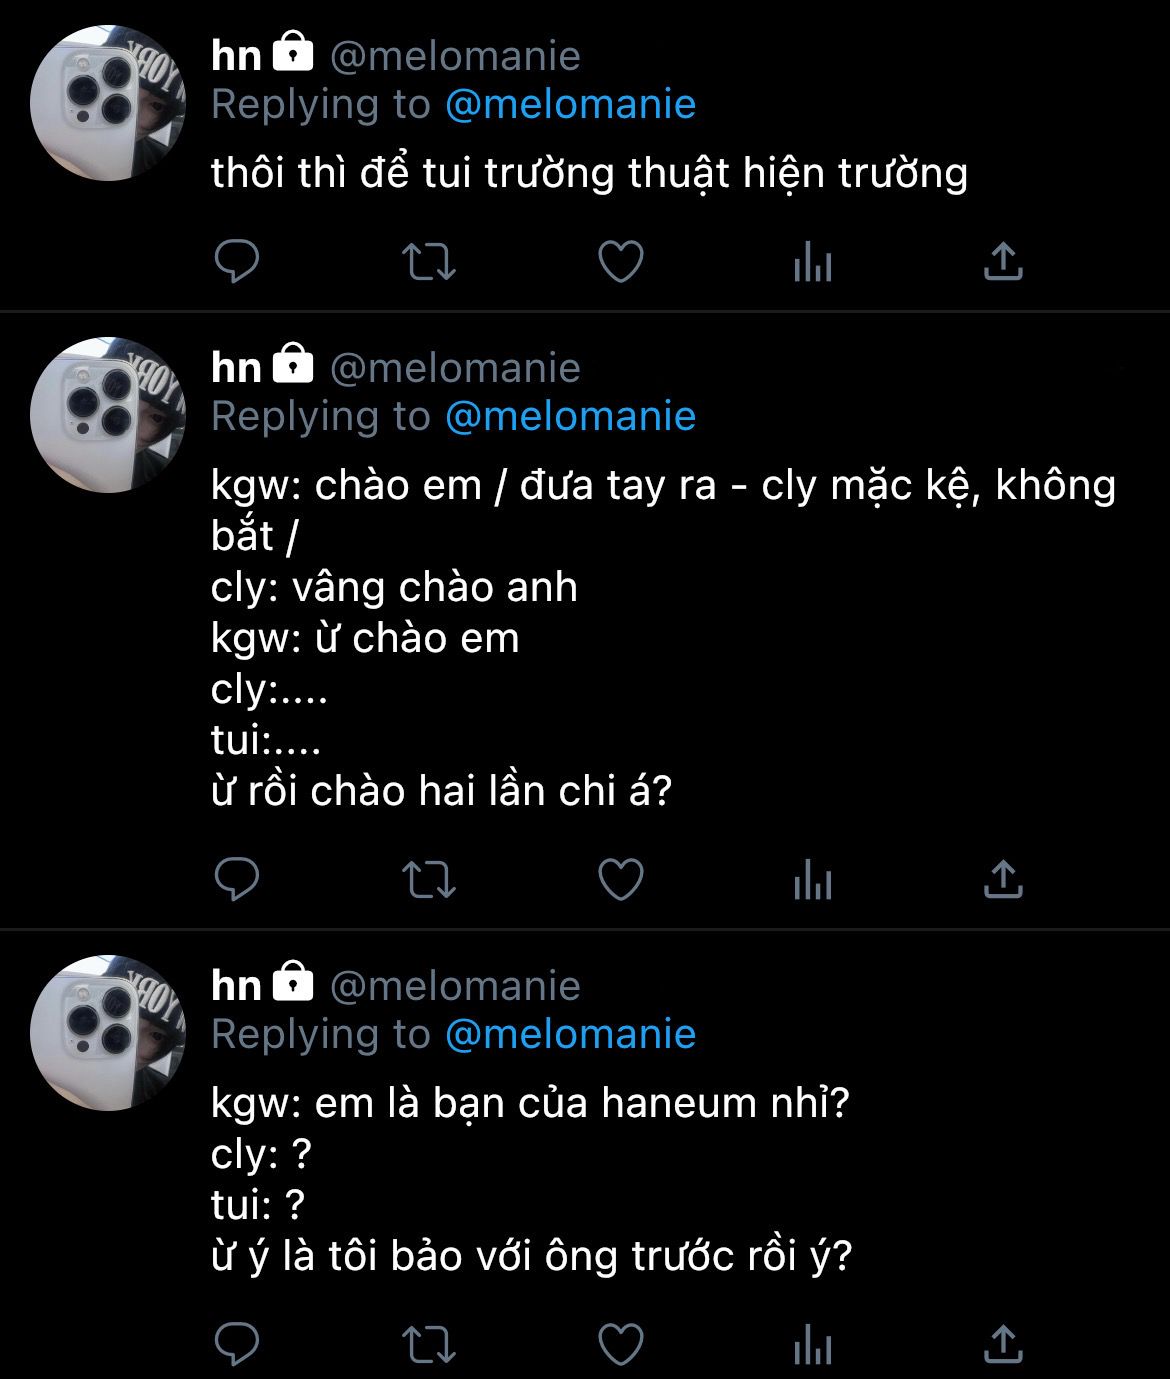
Task: Like the first tweet about hiện trường
Action: tap(620, 262)
